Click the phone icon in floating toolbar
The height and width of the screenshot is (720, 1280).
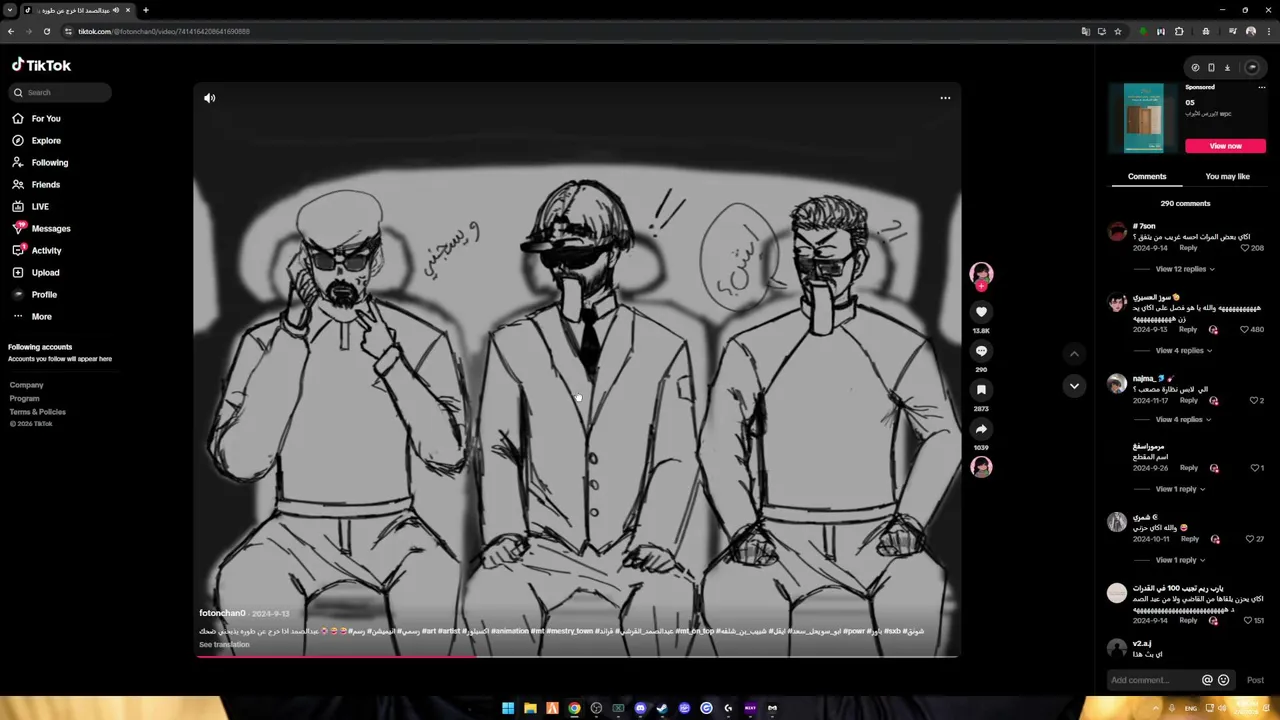[1211, 68]
